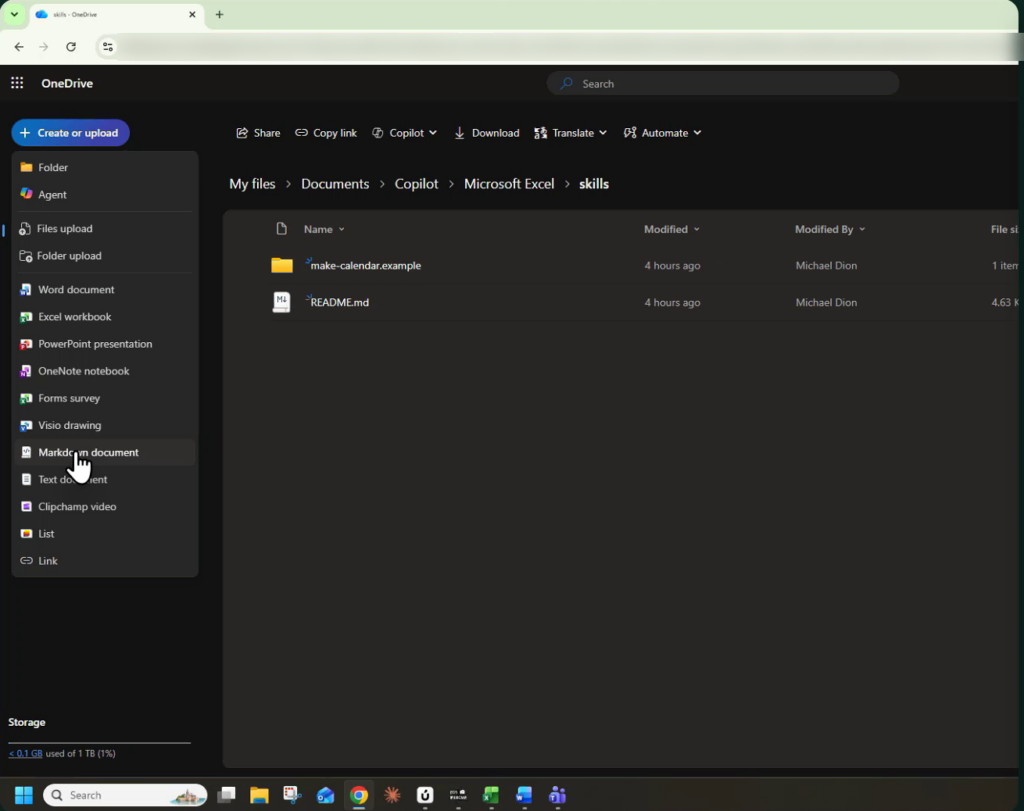The height and width of the screenshot is (811, 1024).
Task: Open the orange starburst app in taskbar
Action: pyautogui.click(x=392, y=795)
